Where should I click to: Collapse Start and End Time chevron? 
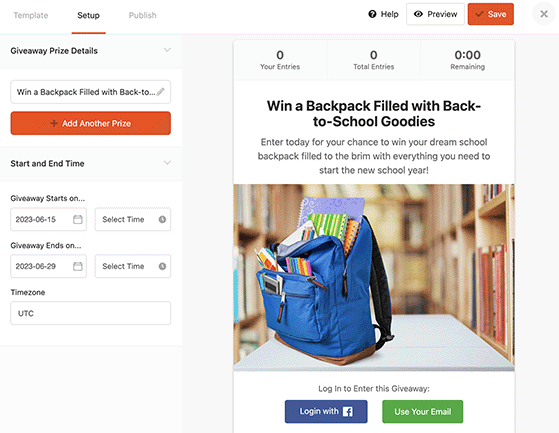167,163
